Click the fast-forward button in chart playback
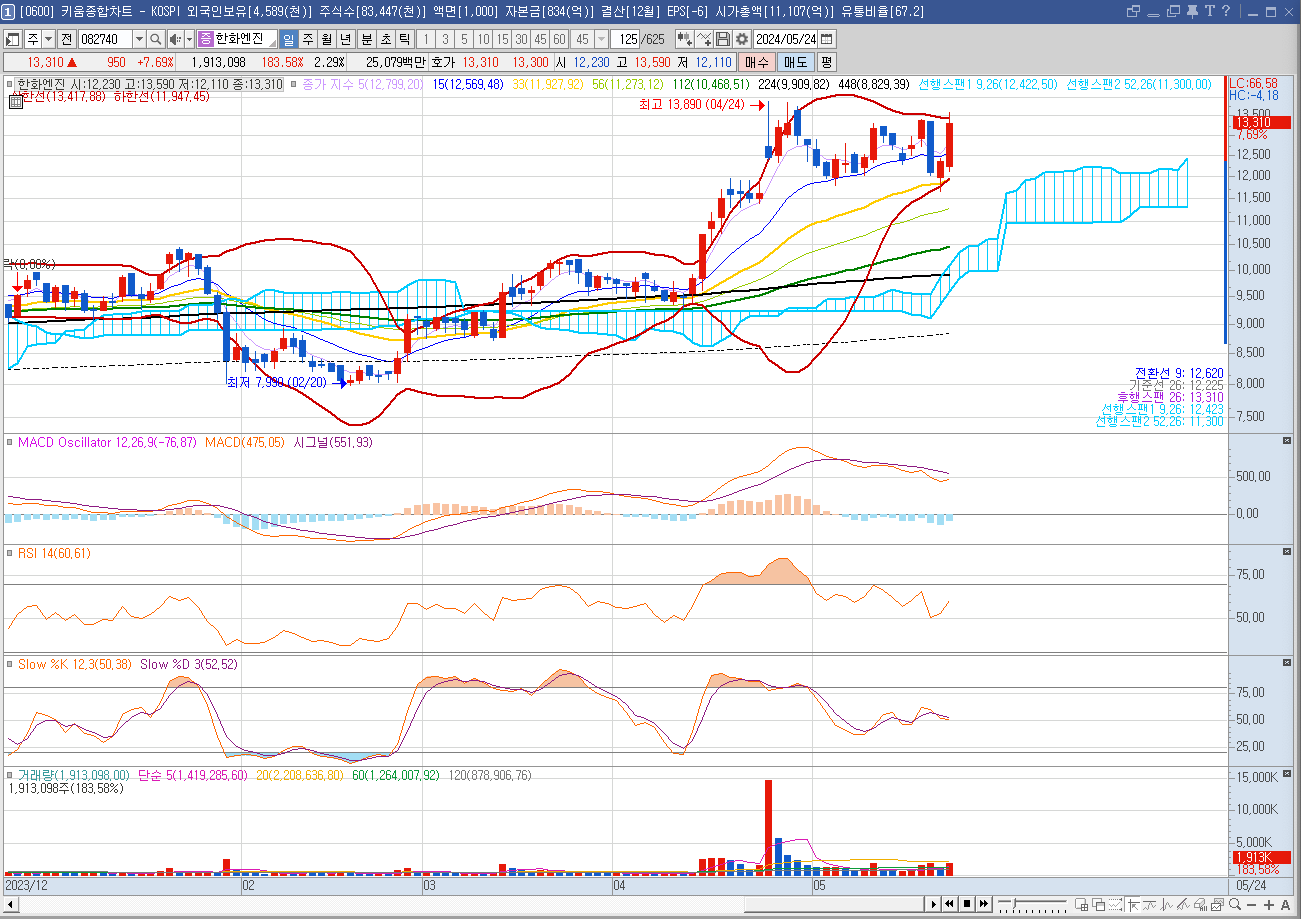Image resolution: width=1301 pixels, height=919 pixels. coord(984,904)
